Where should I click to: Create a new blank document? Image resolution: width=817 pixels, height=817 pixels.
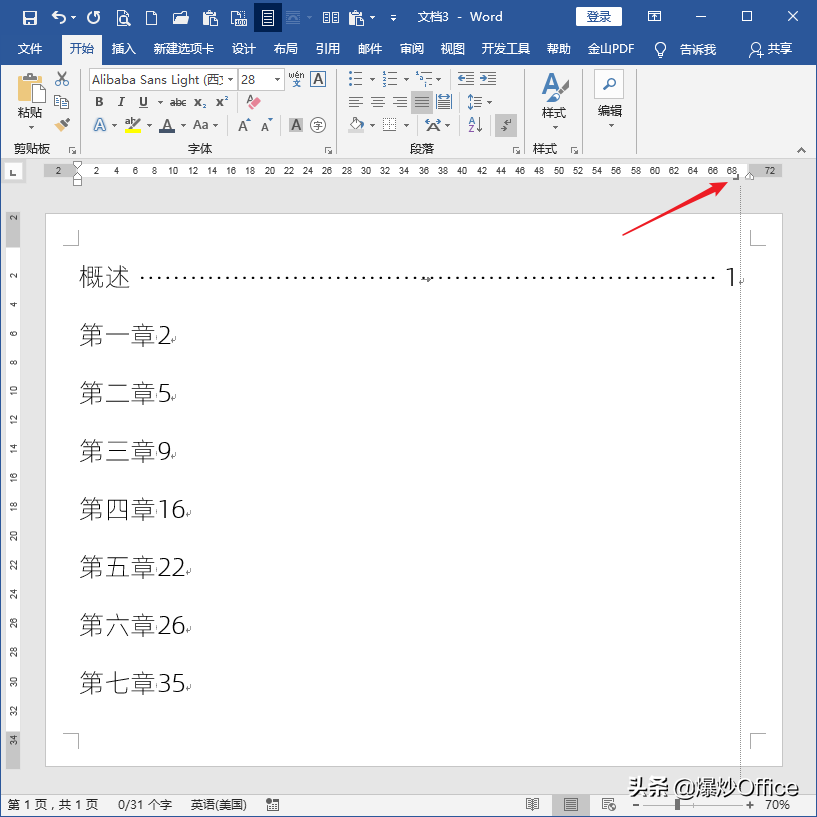151,18
